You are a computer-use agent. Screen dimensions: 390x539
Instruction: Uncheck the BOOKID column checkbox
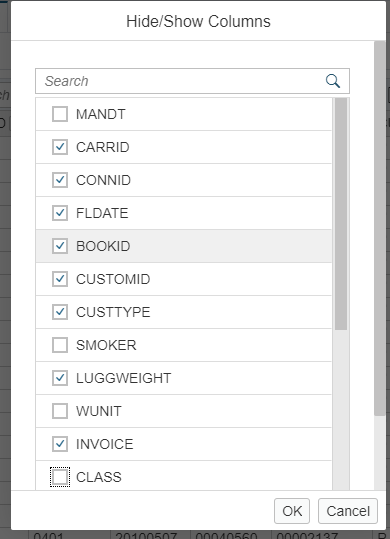(60, 246)
